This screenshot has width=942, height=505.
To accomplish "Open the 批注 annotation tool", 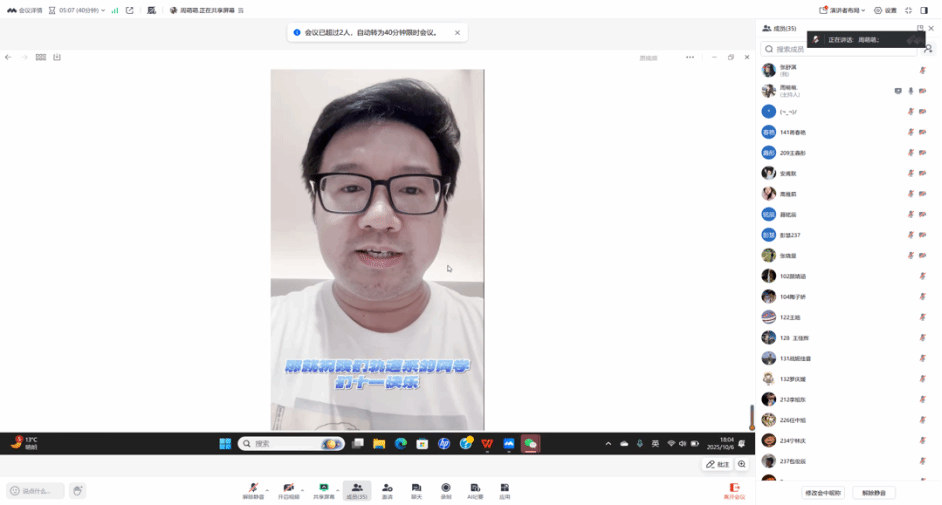I will coord(717,464).
